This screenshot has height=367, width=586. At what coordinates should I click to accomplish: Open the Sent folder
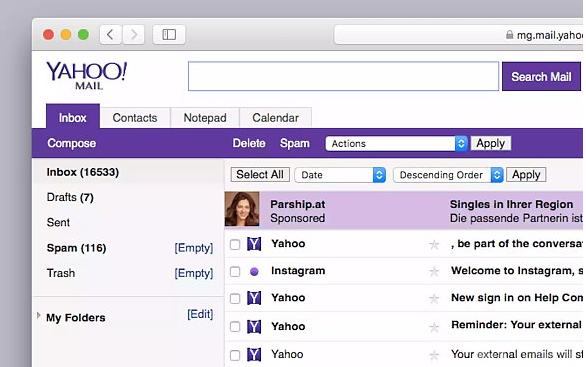click(x=58, y=222)
